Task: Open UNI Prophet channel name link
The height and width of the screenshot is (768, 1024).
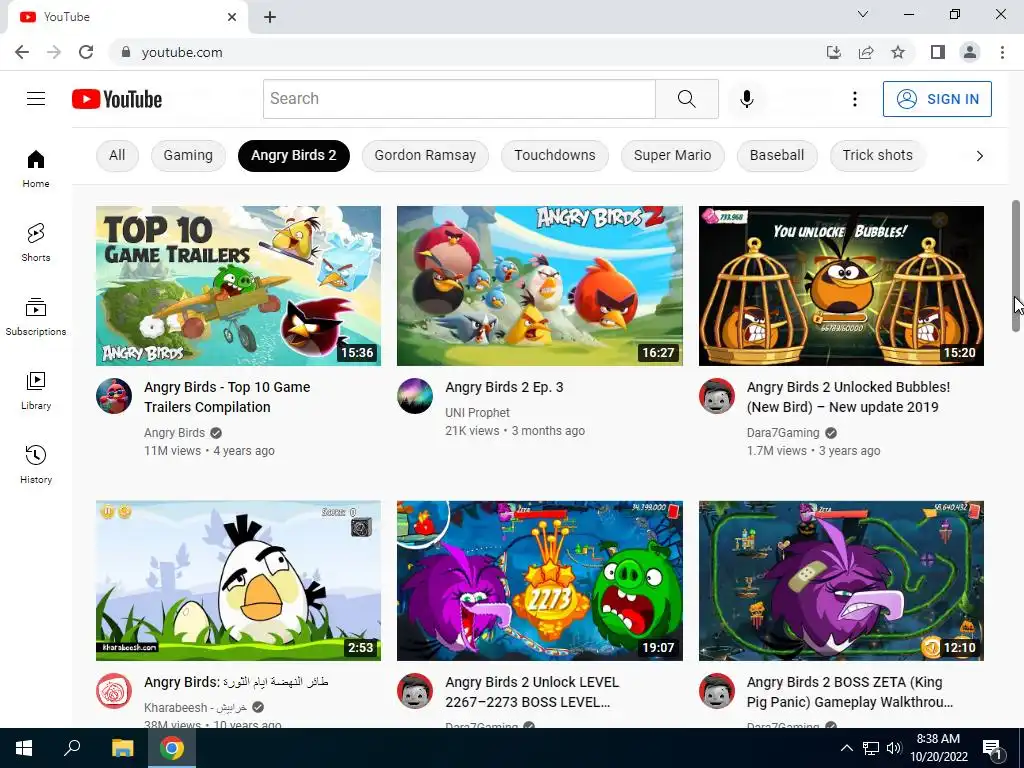Action: coord(477,413)
